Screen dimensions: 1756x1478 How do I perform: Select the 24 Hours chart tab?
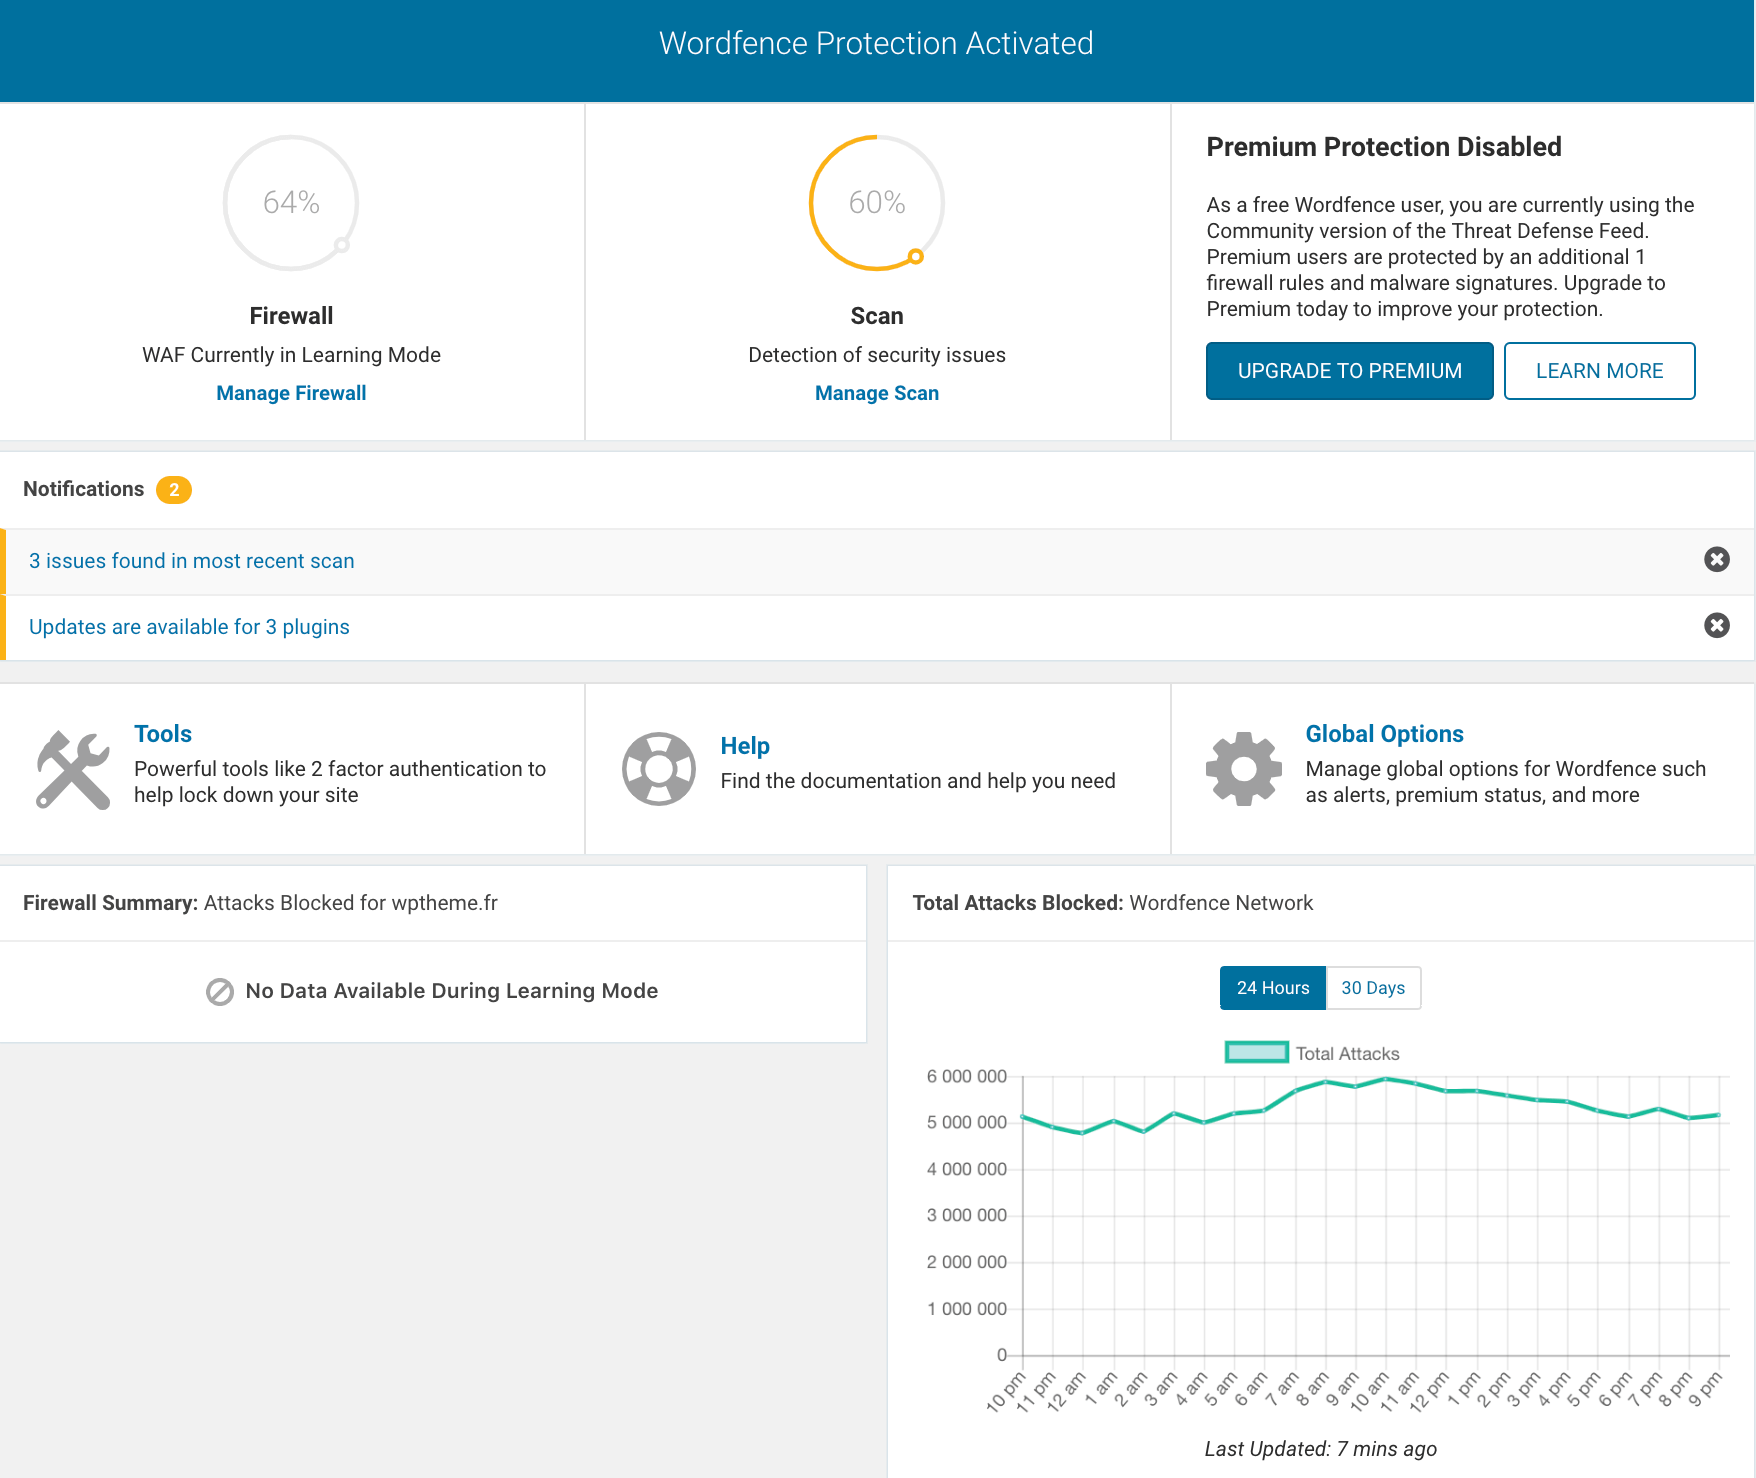[1273, 988]
